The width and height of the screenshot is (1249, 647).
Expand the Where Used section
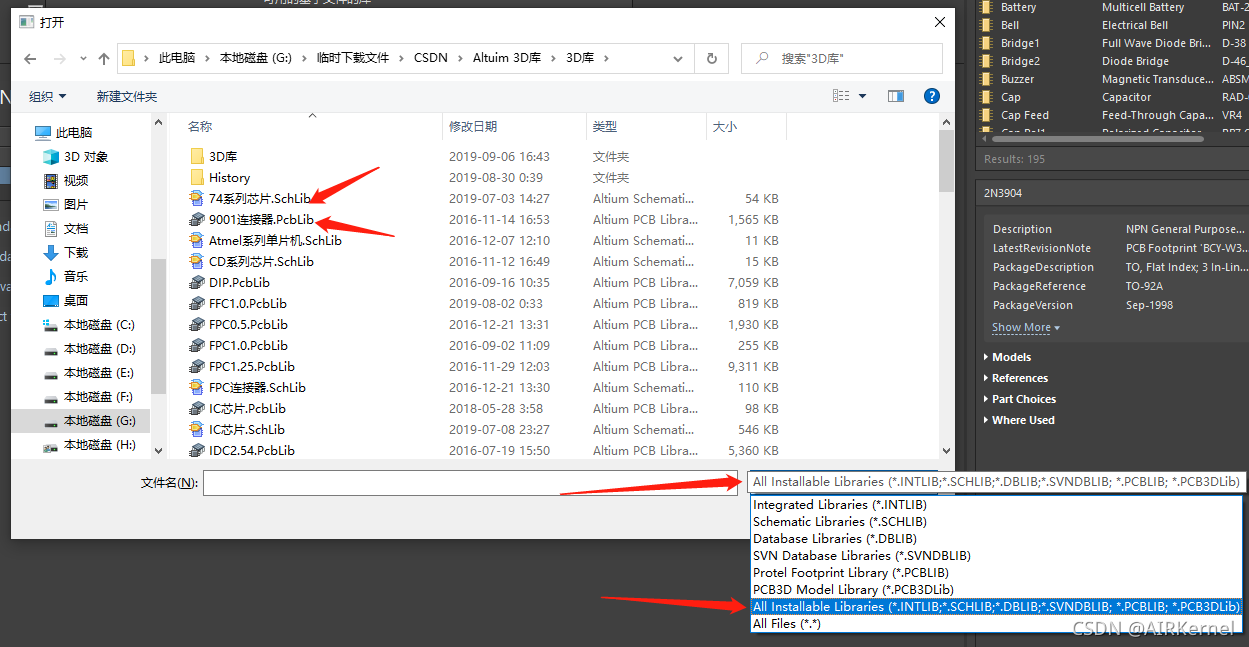pos(1018,420)
